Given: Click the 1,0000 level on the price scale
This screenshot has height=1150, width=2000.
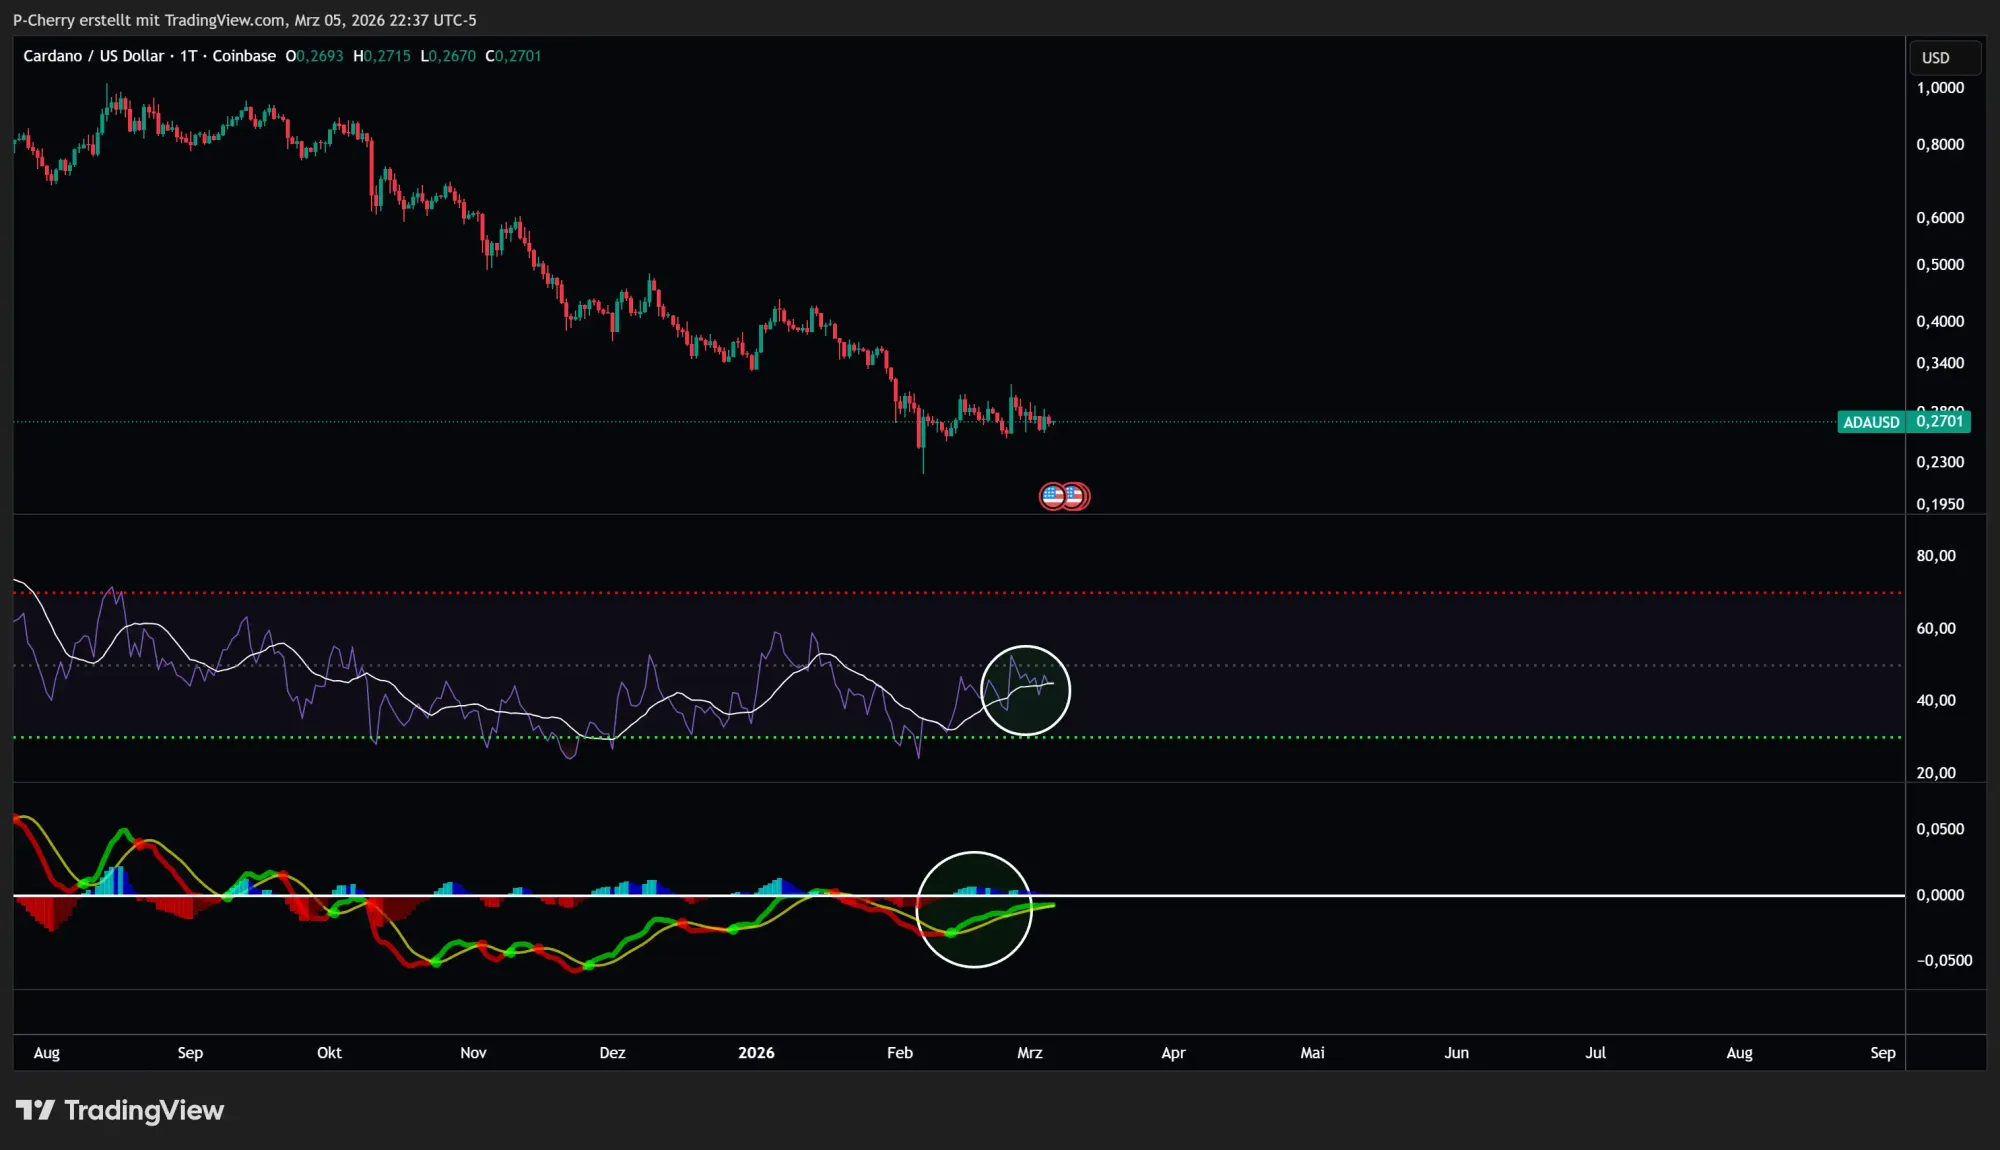Looking at the screenshot, I should point(1938,87).
